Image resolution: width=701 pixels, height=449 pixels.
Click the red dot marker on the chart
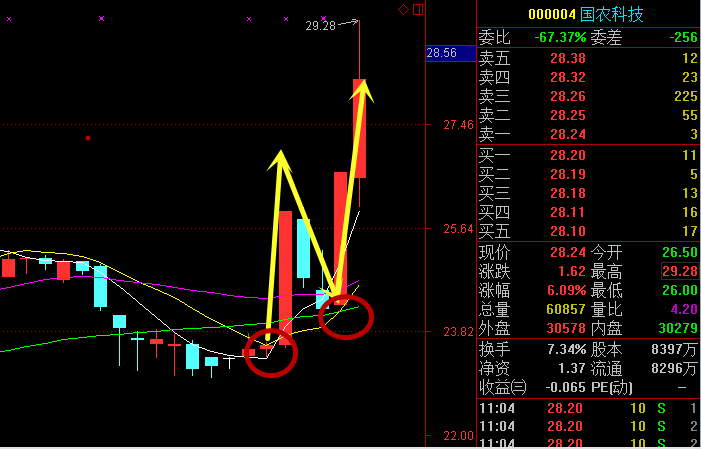click(88, 138)
